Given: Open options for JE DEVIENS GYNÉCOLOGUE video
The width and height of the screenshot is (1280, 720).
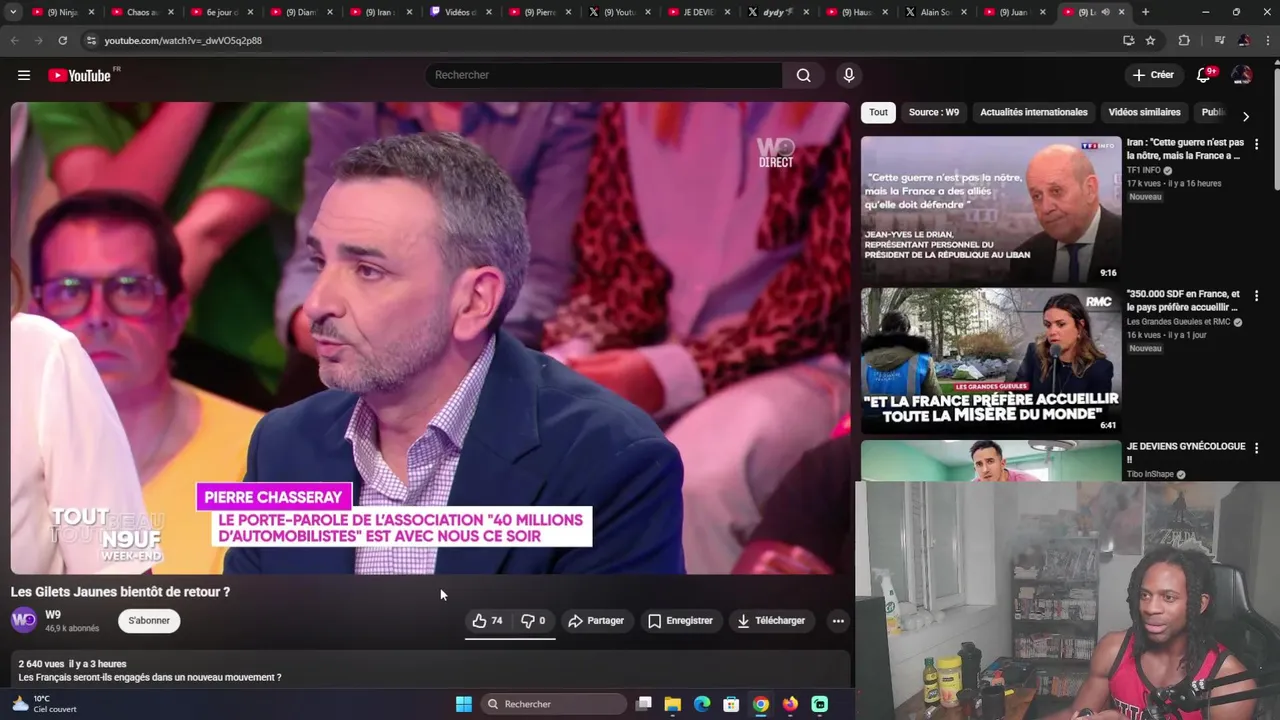Looking at the screenshot, I should pos(1257,448).
